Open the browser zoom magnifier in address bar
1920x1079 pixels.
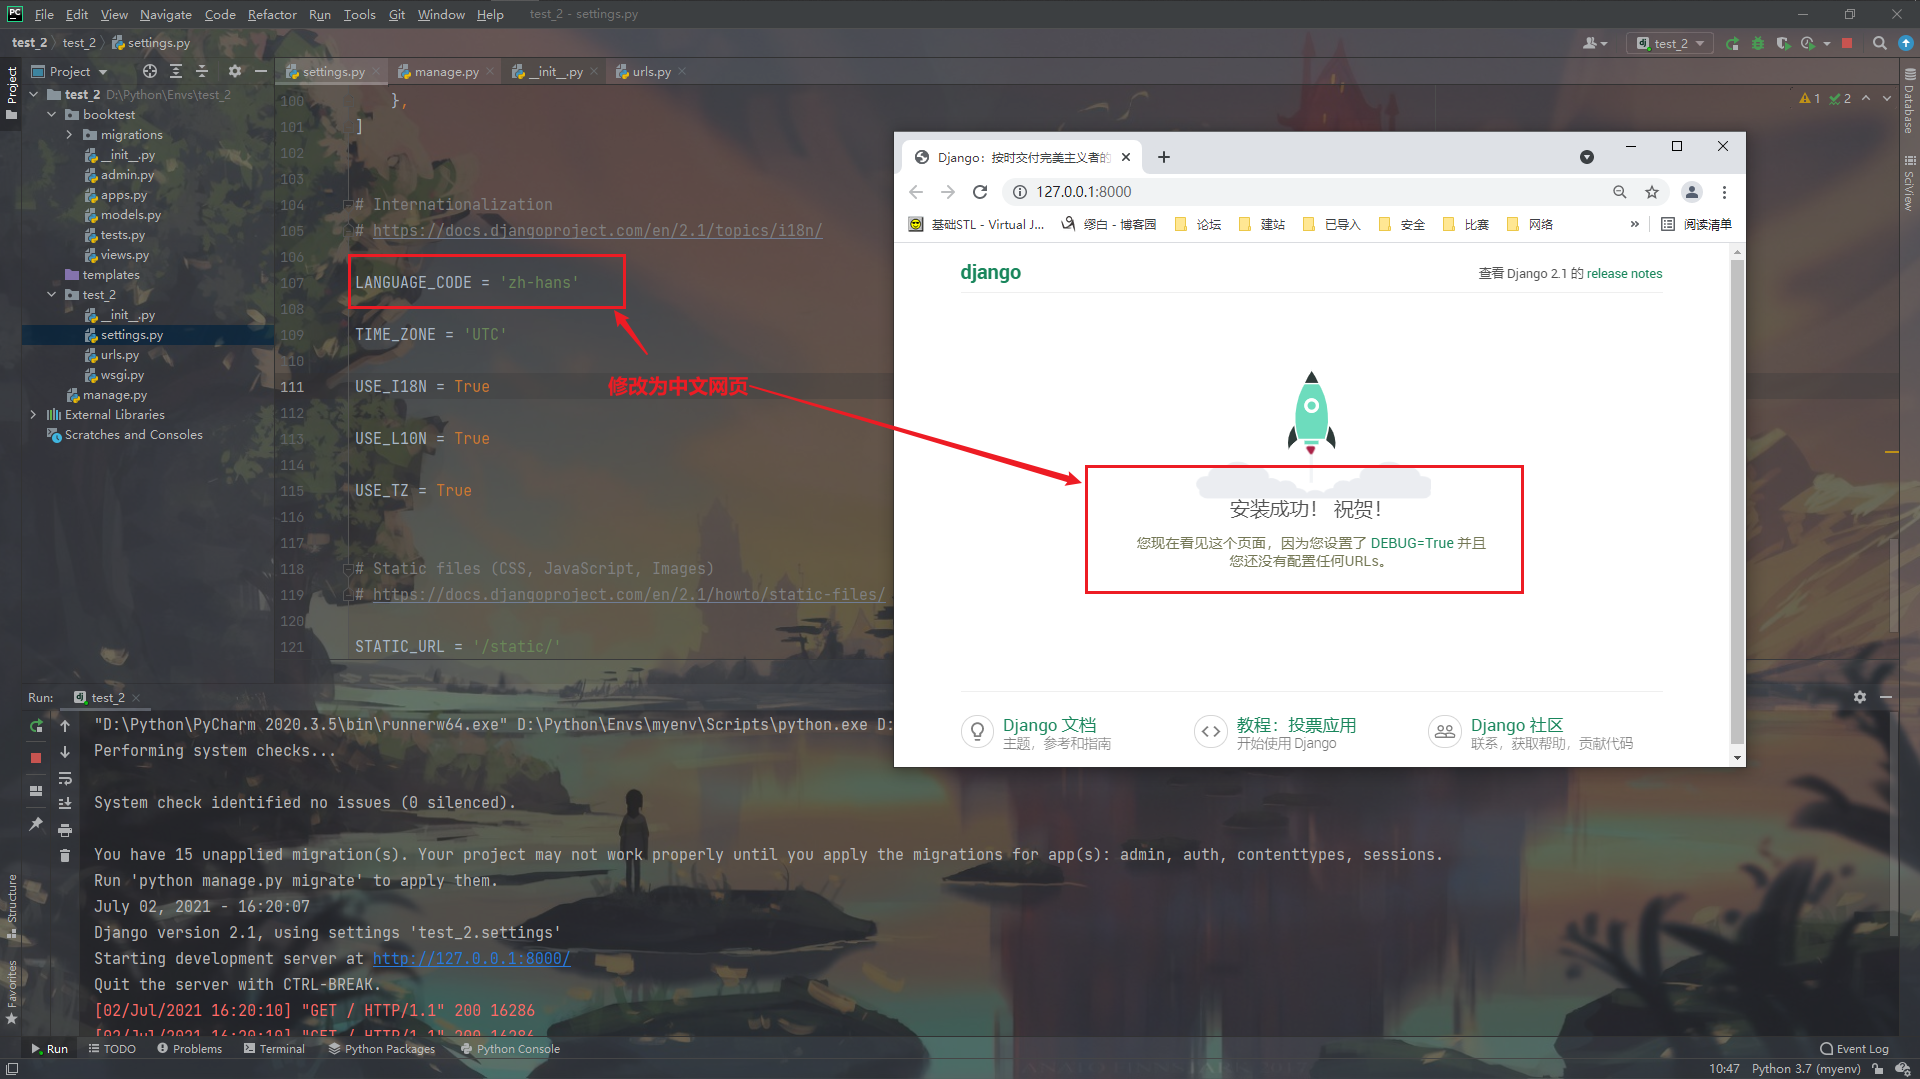1620,192
